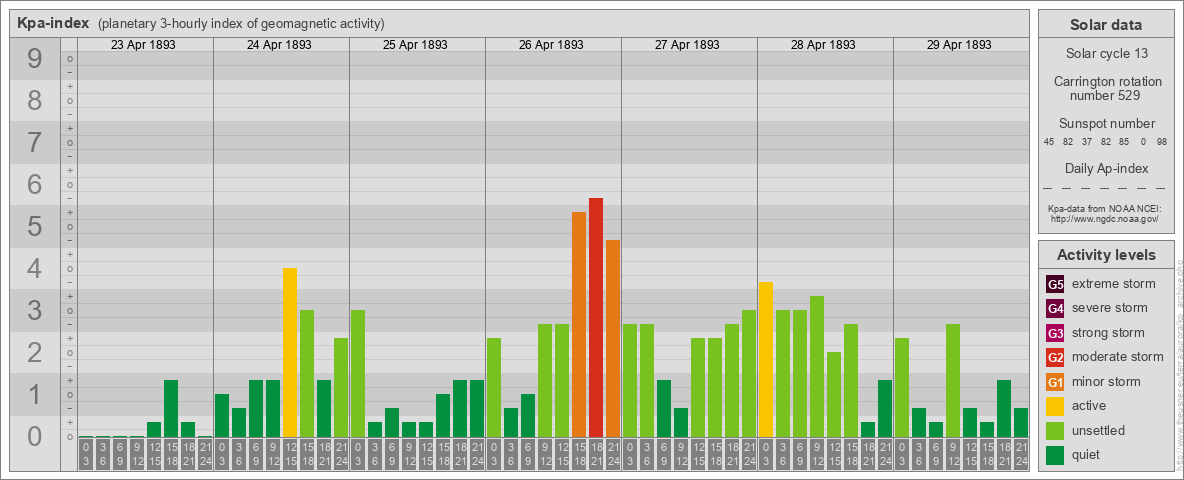
Task: Click the sunspot value 98
Action: (1162, 142)
